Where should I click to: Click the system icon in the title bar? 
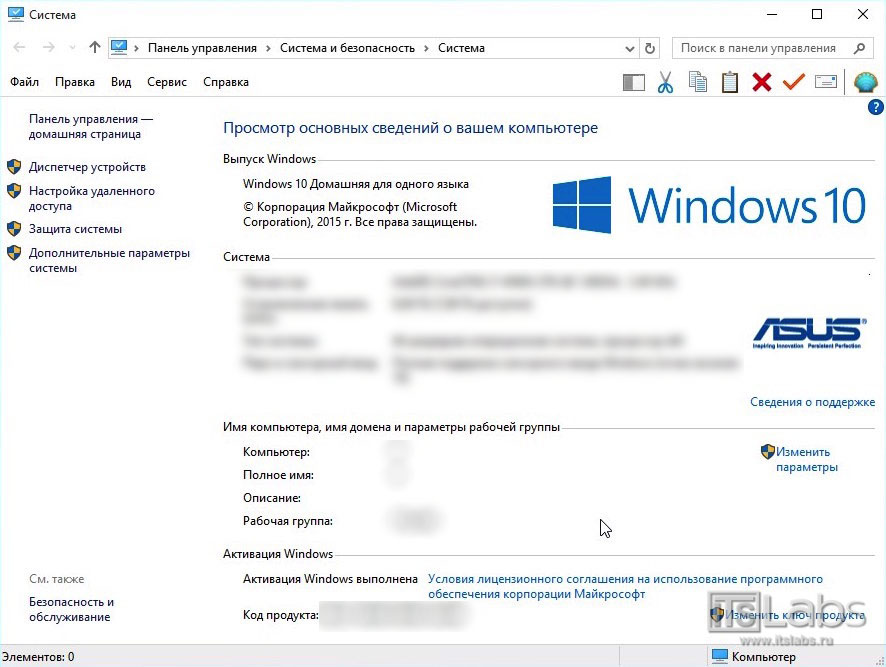click(x=16, y=15)
